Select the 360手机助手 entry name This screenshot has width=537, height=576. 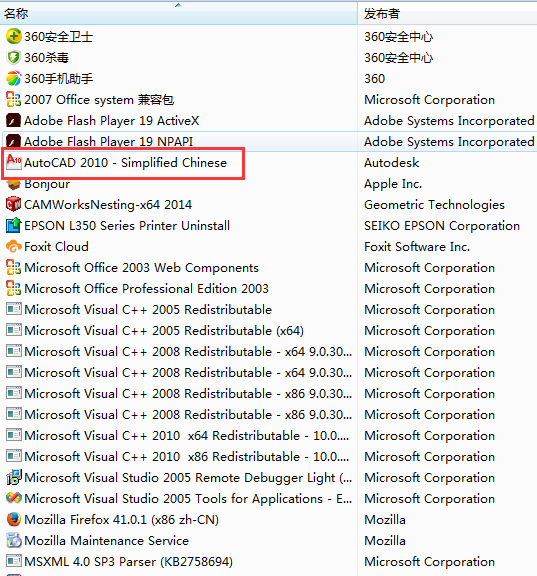(58, 79)
